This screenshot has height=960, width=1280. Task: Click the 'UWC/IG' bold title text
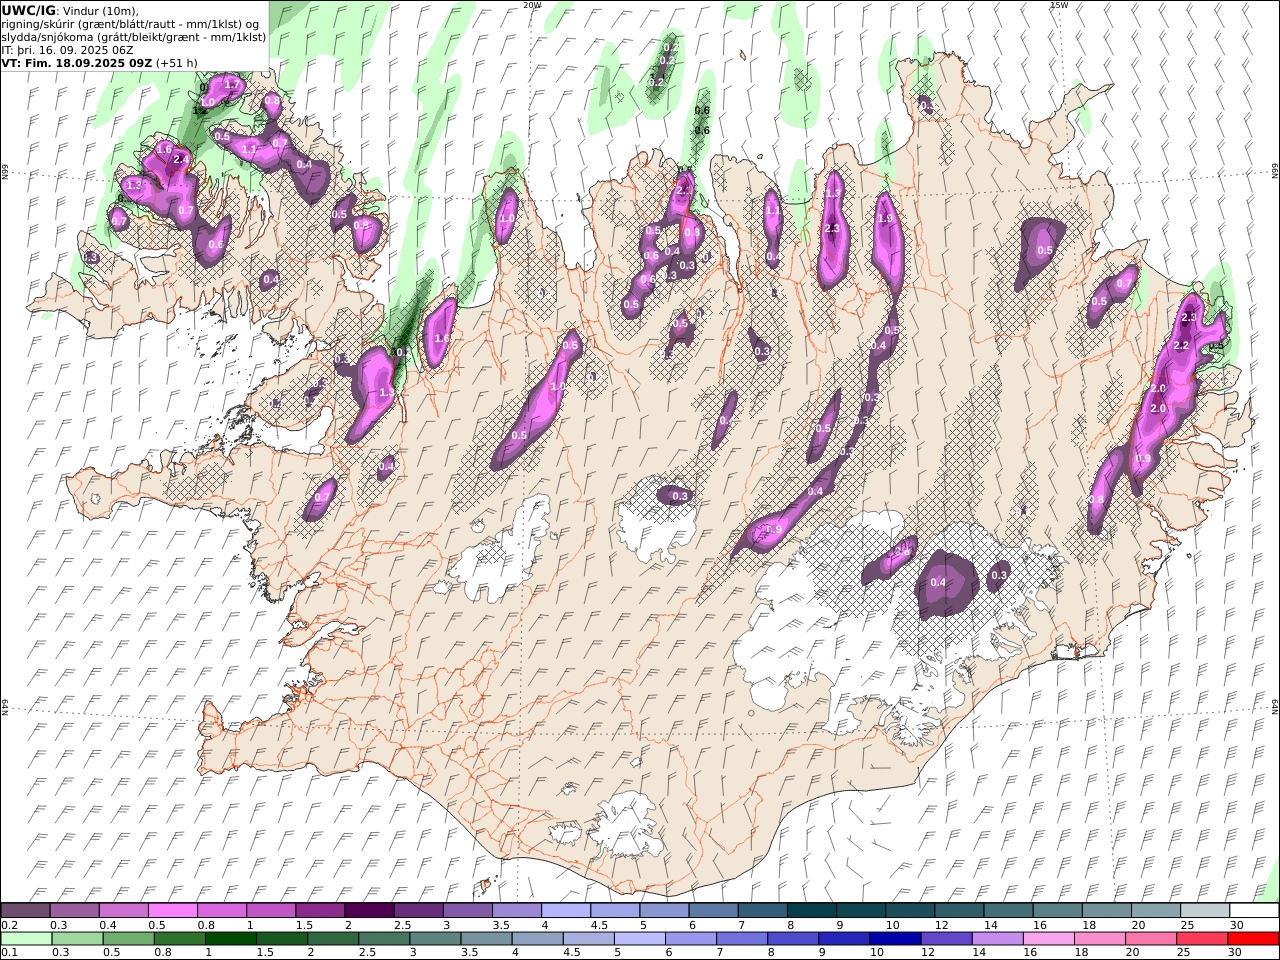(x=28, y=10)
